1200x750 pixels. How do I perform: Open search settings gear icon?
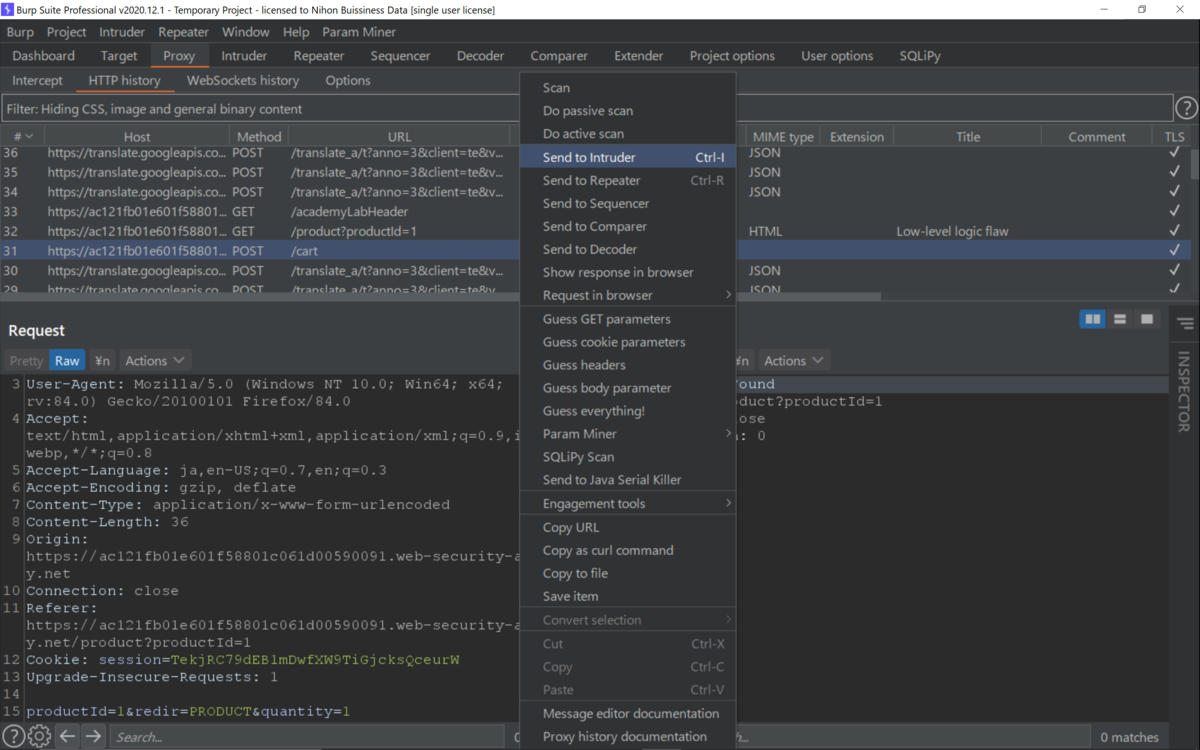pyautogui.click(x=39, y=737)
